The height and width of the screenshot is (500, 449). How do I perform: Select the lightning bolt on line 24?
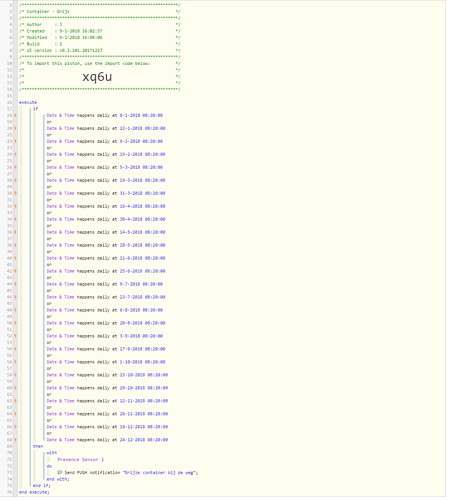pos(15,154)
